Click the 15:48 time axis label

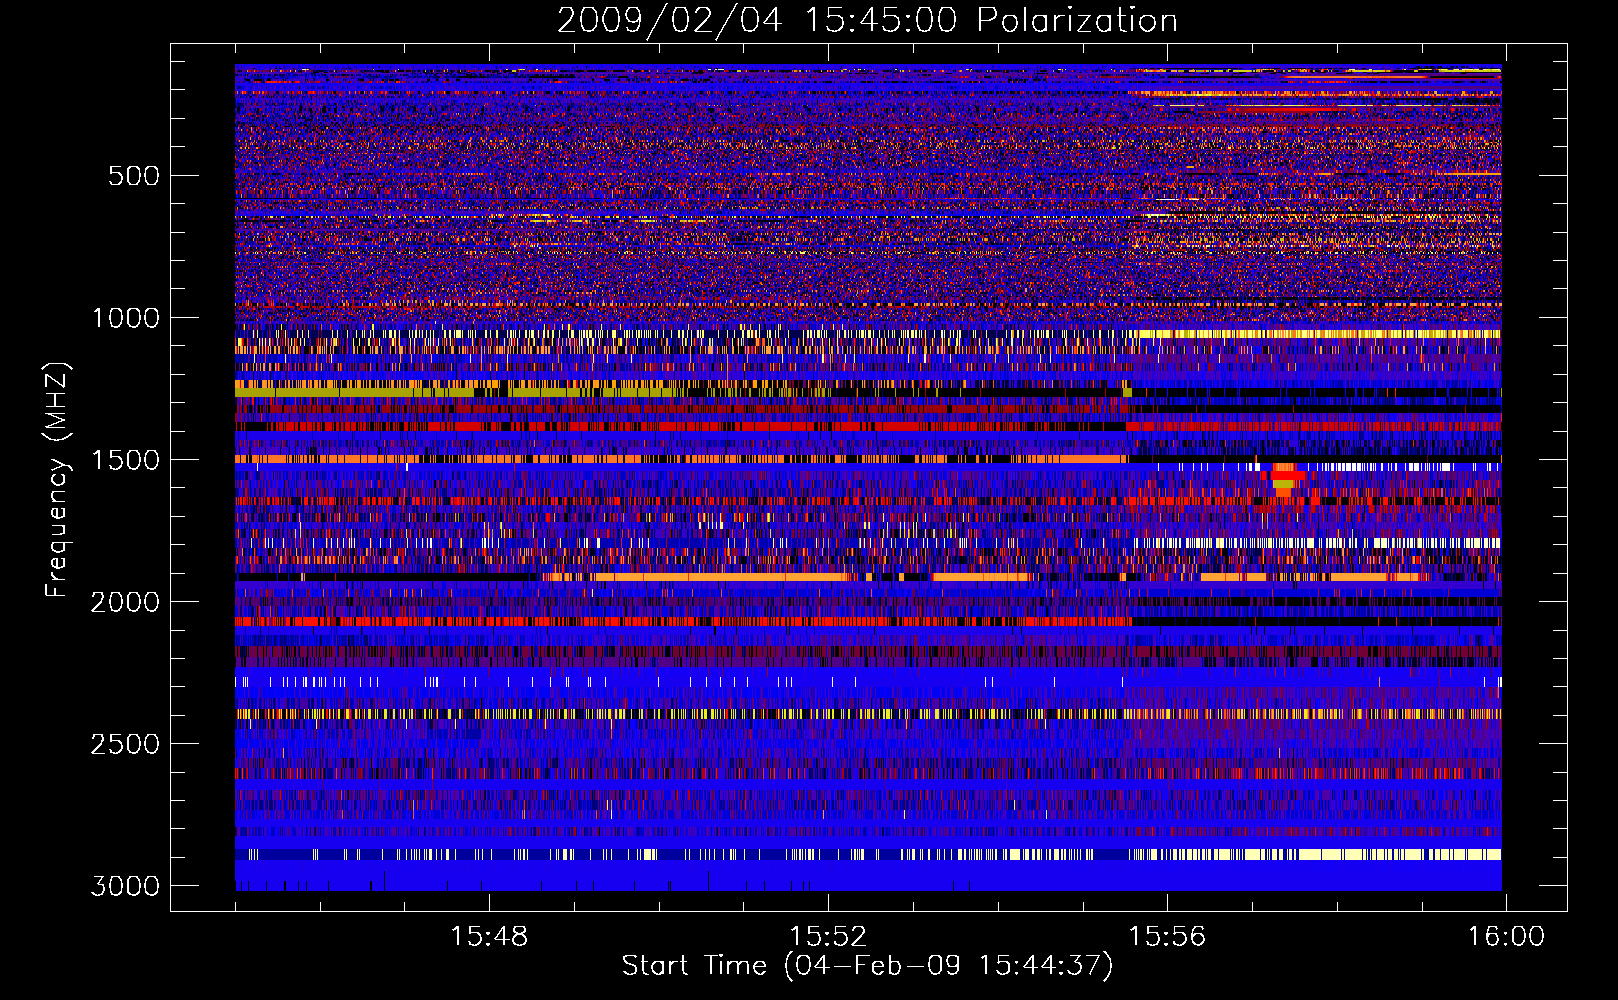pyautogui.click(x=489, y=937)
